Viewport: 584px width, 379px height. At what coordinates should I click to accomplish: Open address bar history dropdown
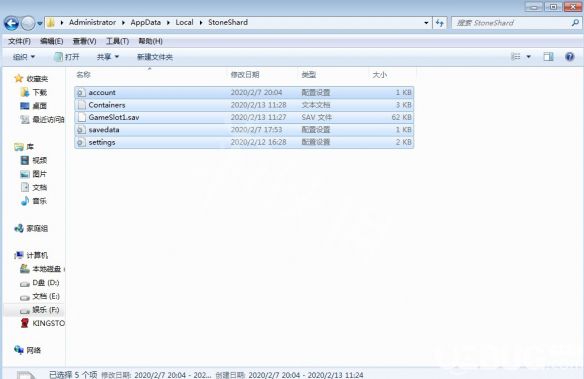pos(426,23)
